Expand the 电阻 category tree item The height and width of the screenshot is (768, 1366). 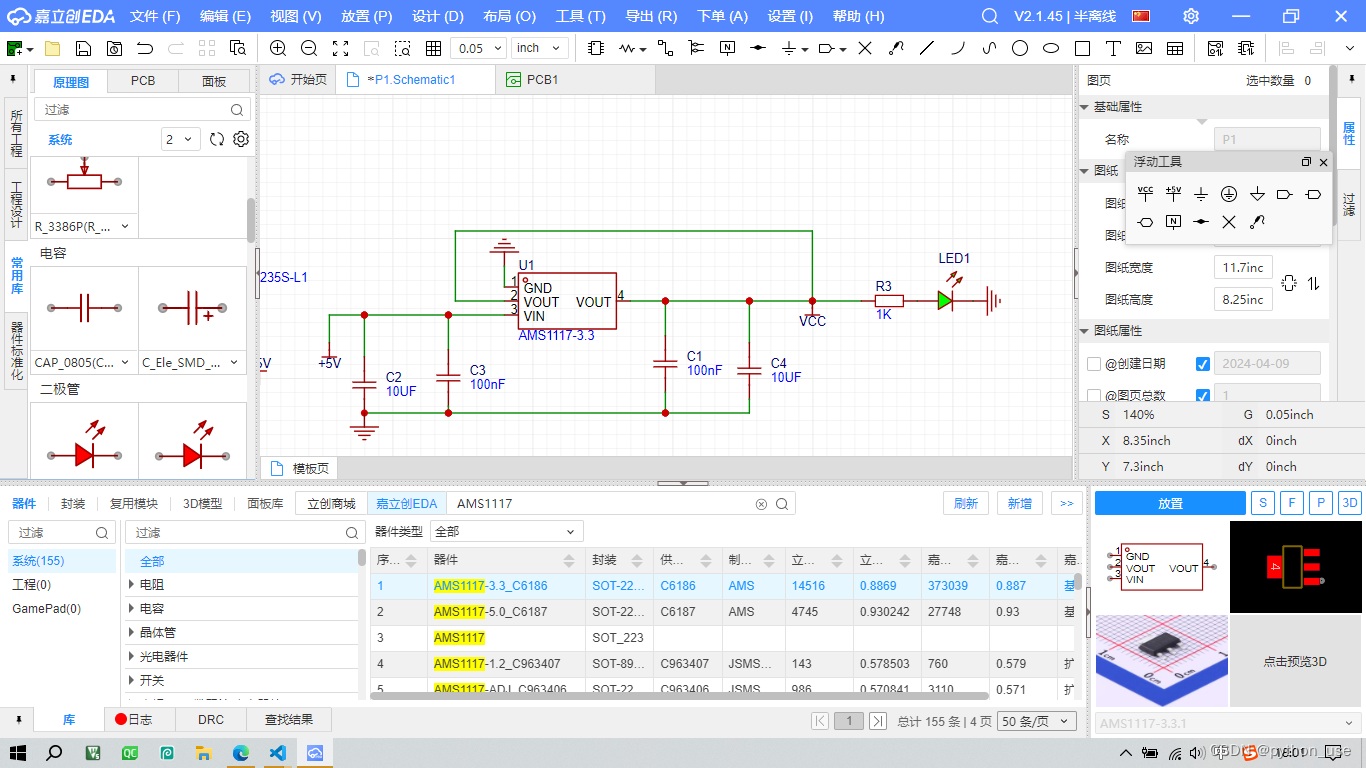132,584
